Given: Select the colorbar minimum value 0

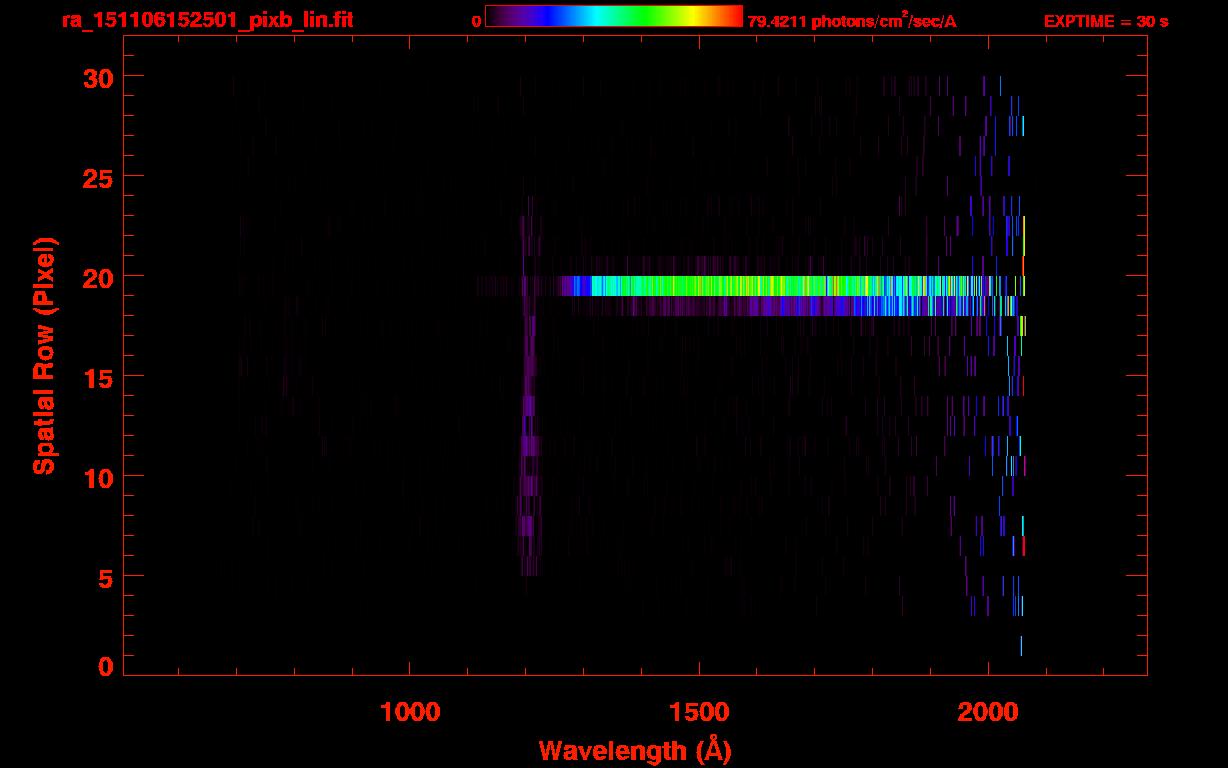Looking at the screenshot, I should pos(477,21).
